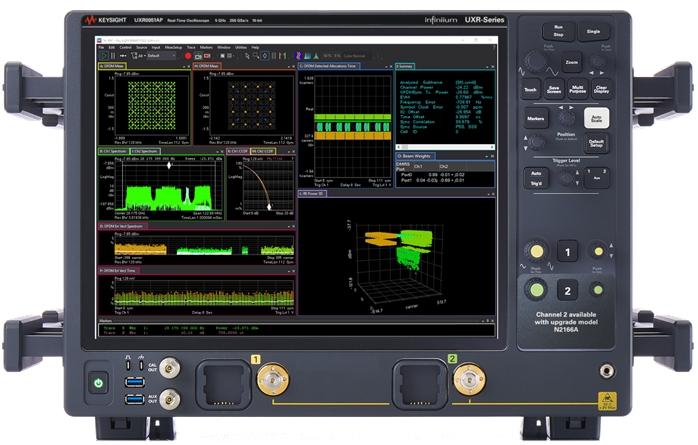The image size is (698, 445).
Task: Start the measurement with the green play icon
Action: point(104,56)
